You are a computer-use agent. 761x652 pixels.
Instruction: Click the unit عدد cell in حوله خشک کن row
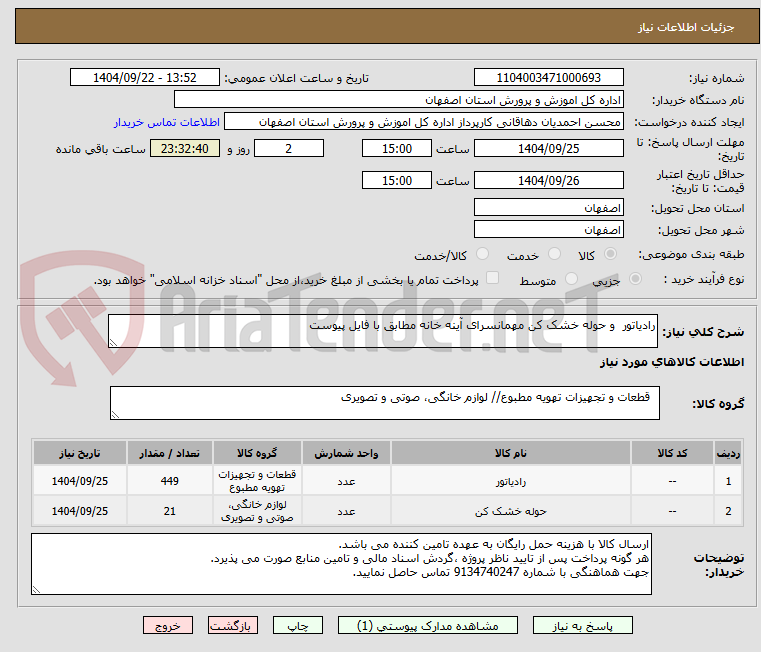coord(346,511)
